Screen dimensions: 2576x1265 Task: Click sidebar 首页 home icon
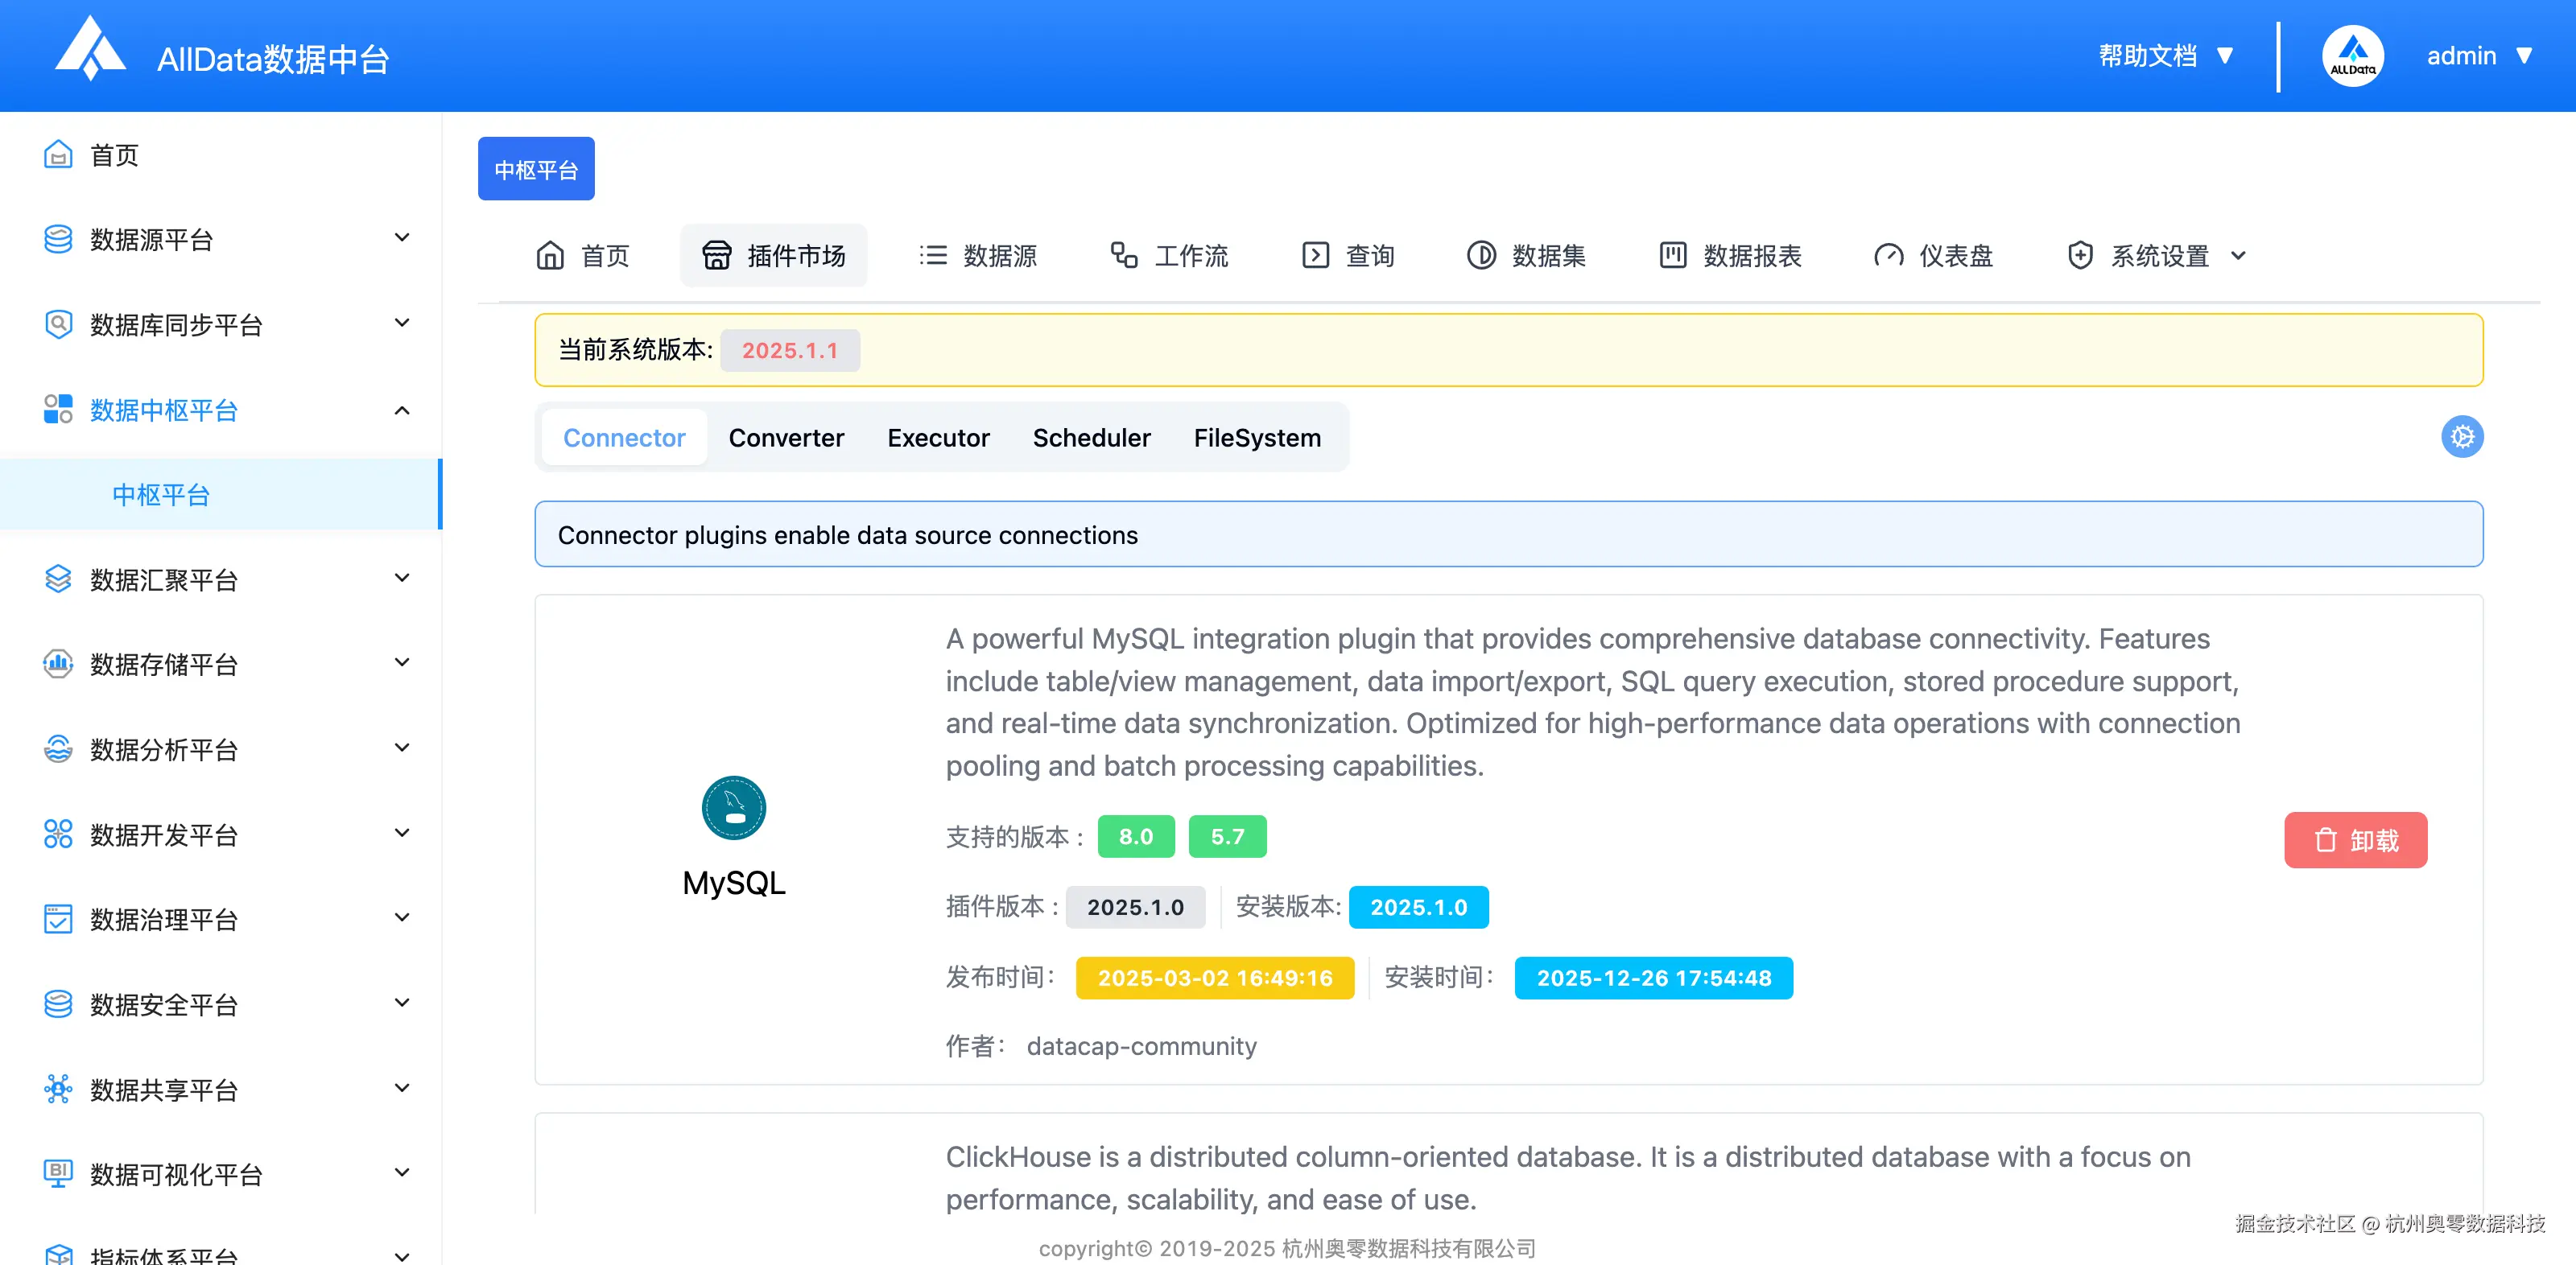pyautogui.click(x=58, y=155)
